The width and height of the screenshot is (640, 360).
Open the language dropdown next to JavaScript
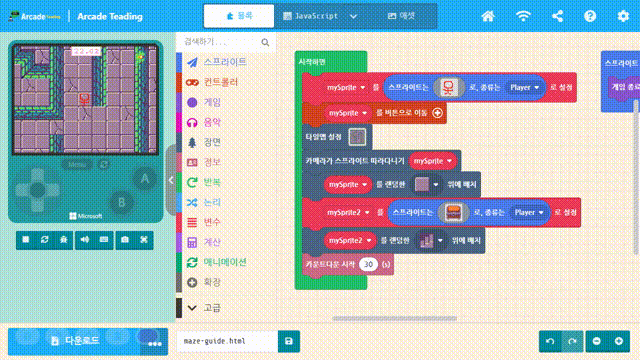[x=353, y=16]
